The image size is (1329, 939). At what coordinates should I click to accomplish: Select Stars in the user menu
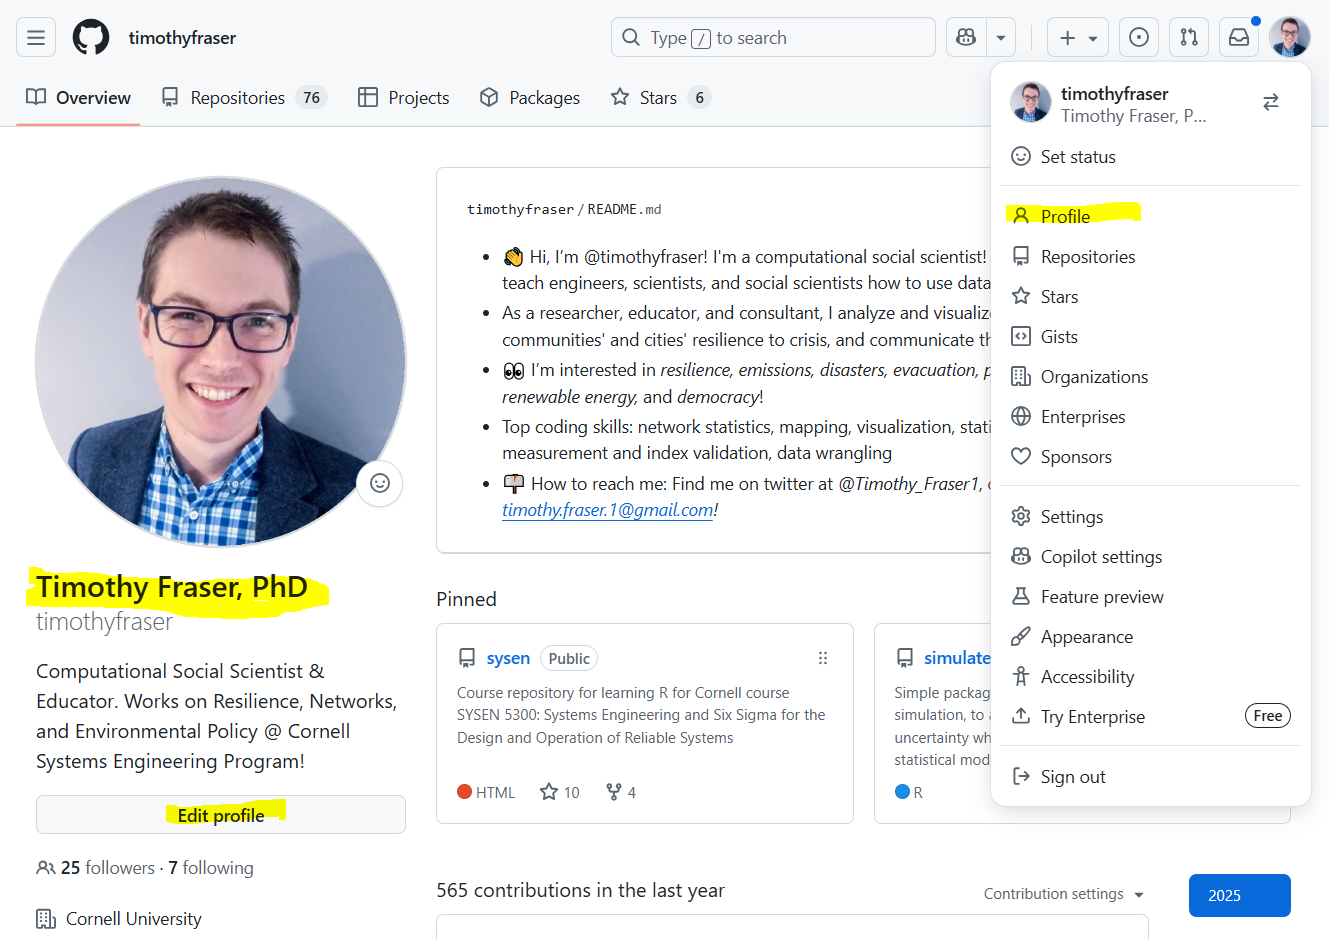[1151, 296]
